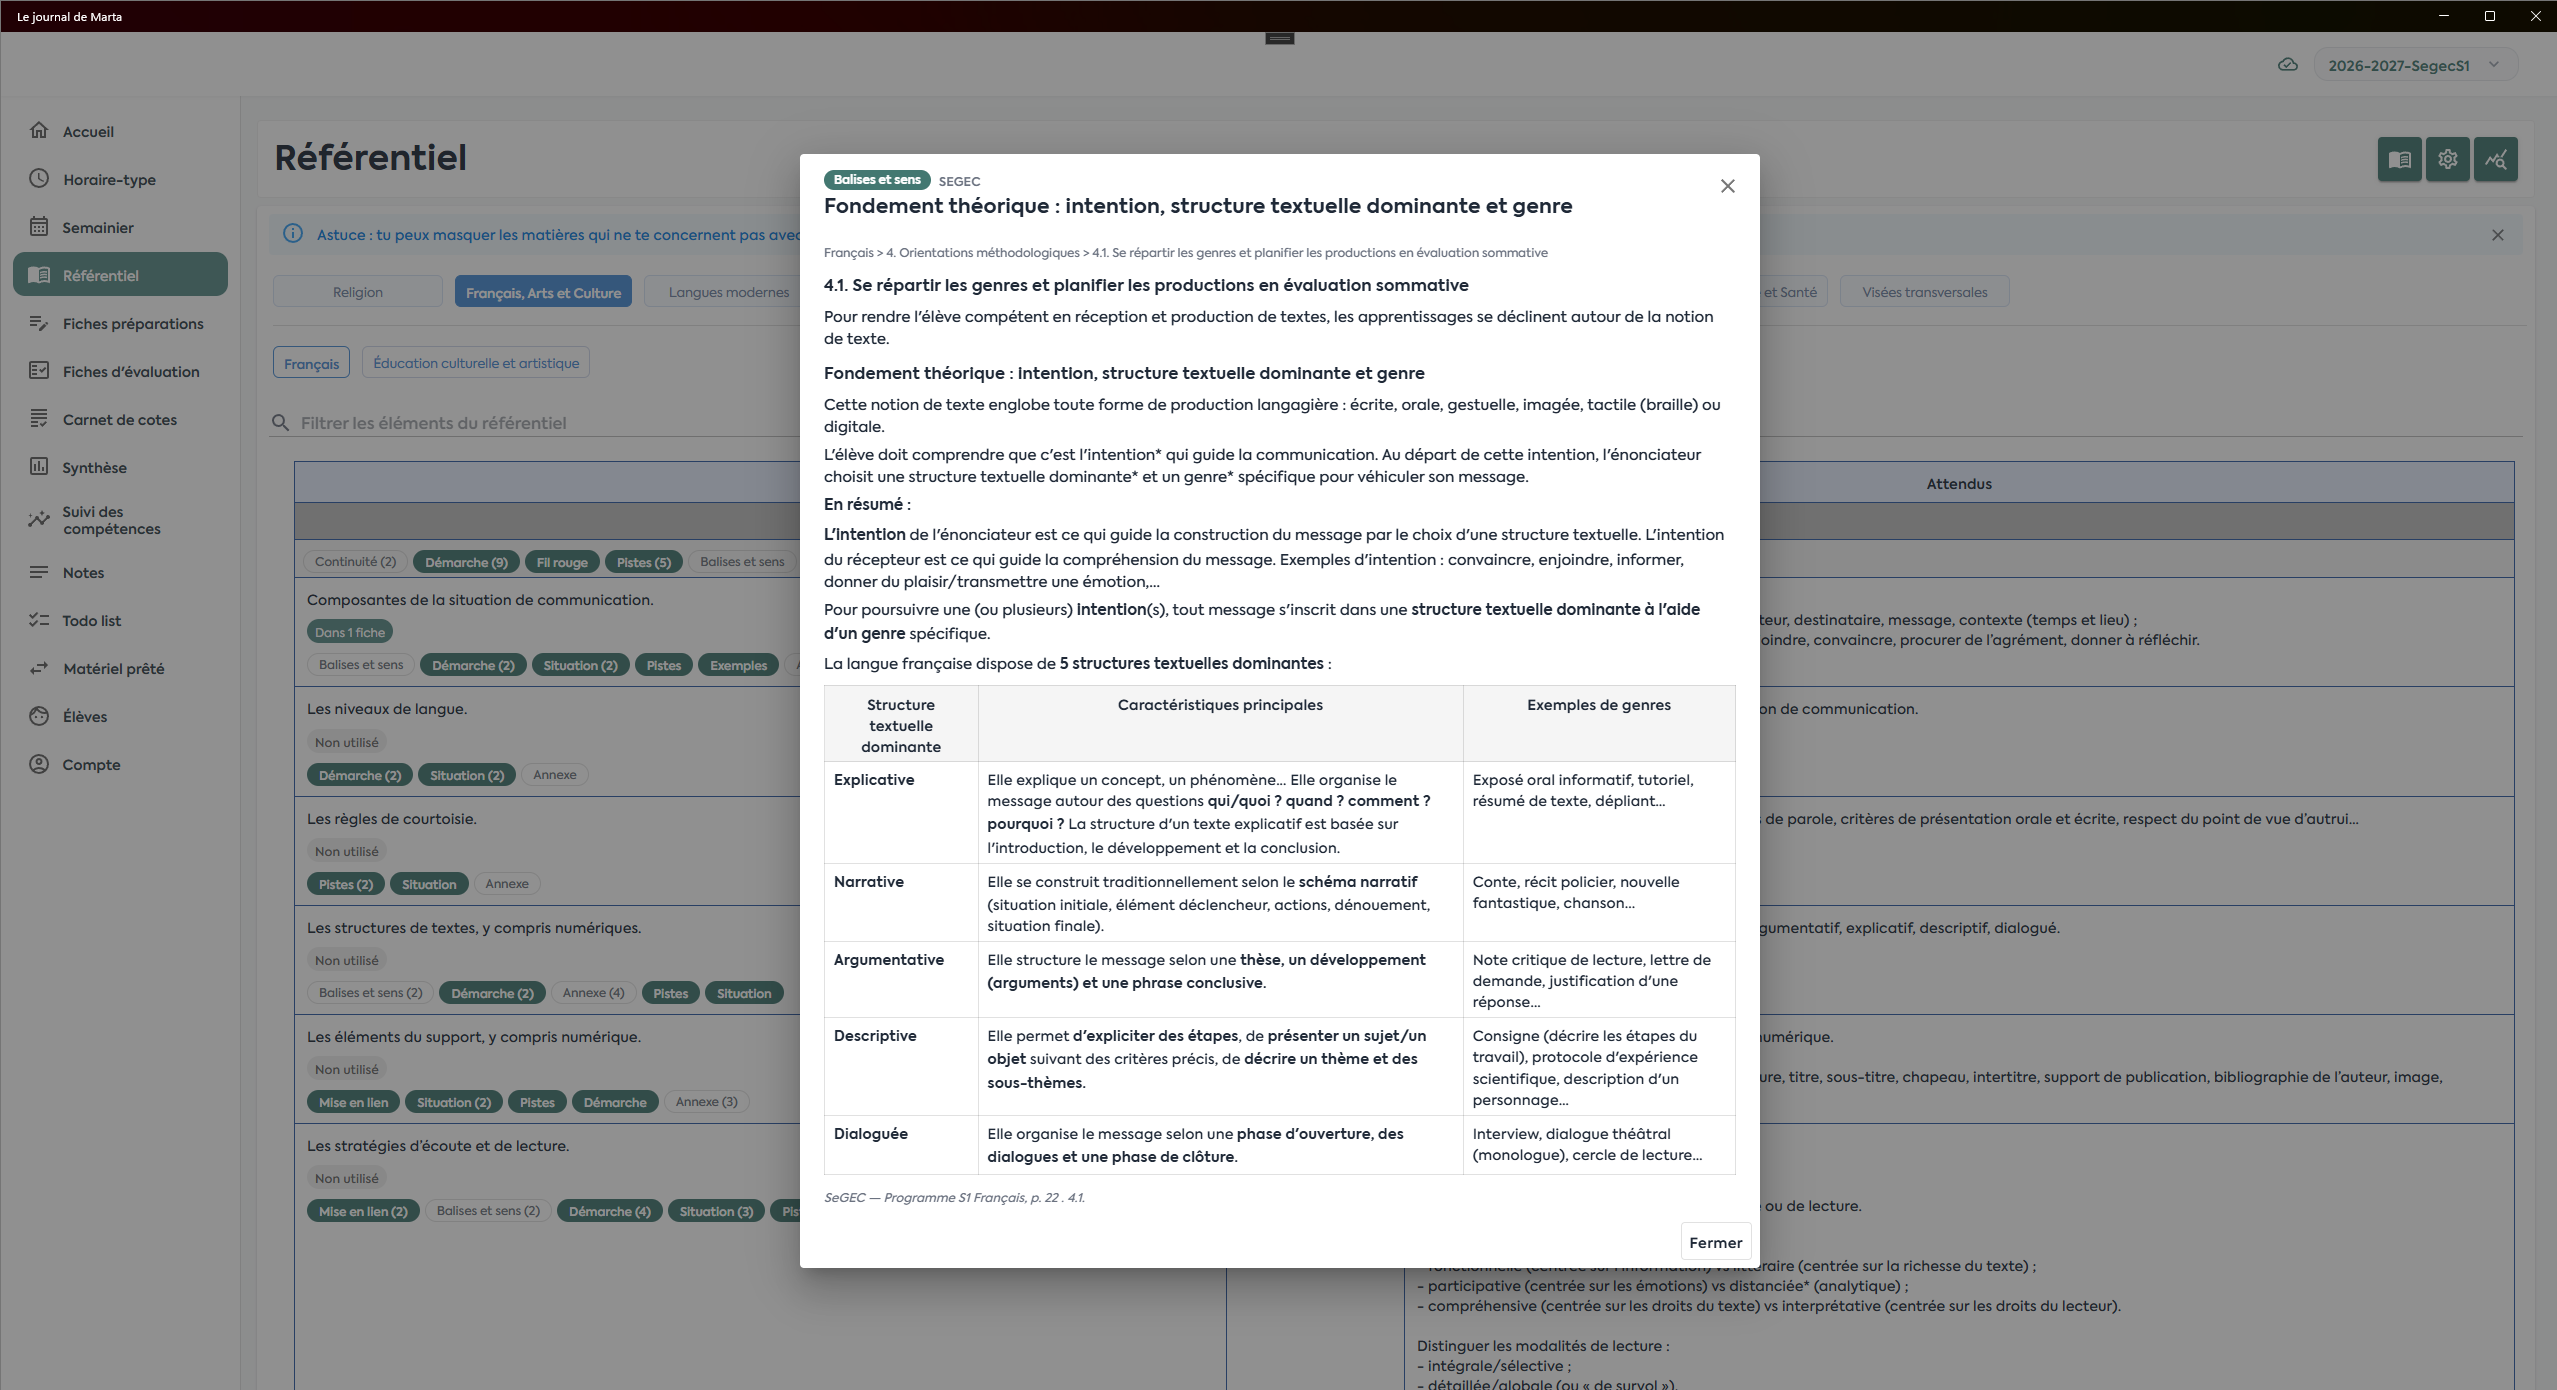Click Situation (2) under Les niveaux de langue
The width and height of the screenshot is (2557, 1390).
tap(467, 775)
